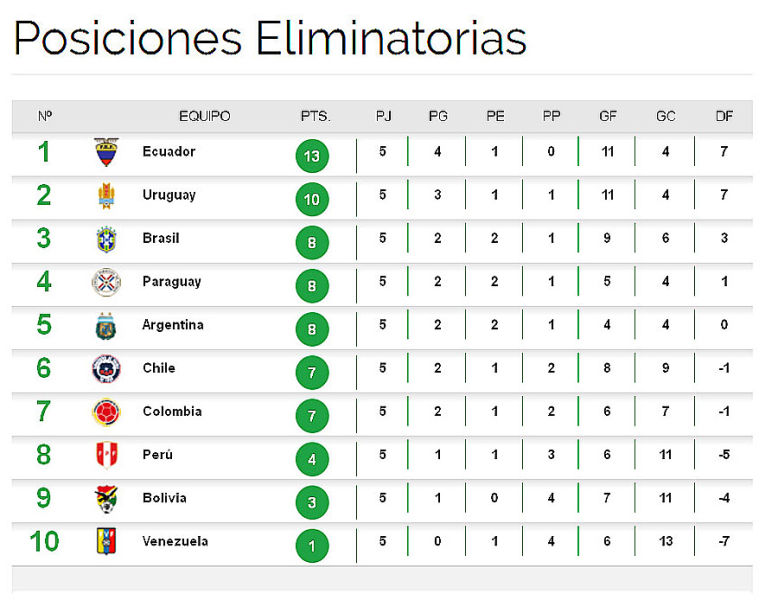The width and height of the screenshot is (778, 600).
Task: Click the Posiciones Eliminatorias heading
Action: [x=270, y=39]
